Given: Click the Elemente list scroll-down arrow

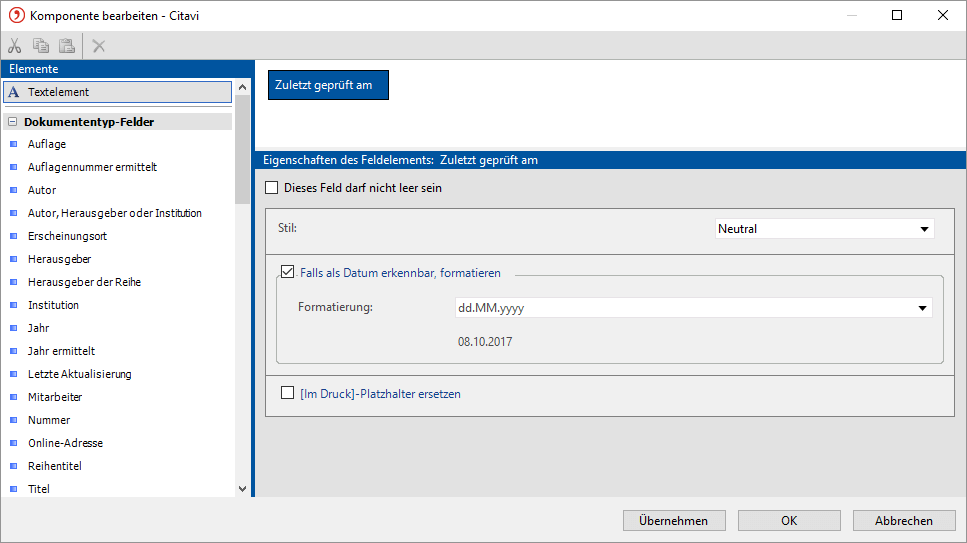Looking at the screenshot, I should (x=242, y=489).
